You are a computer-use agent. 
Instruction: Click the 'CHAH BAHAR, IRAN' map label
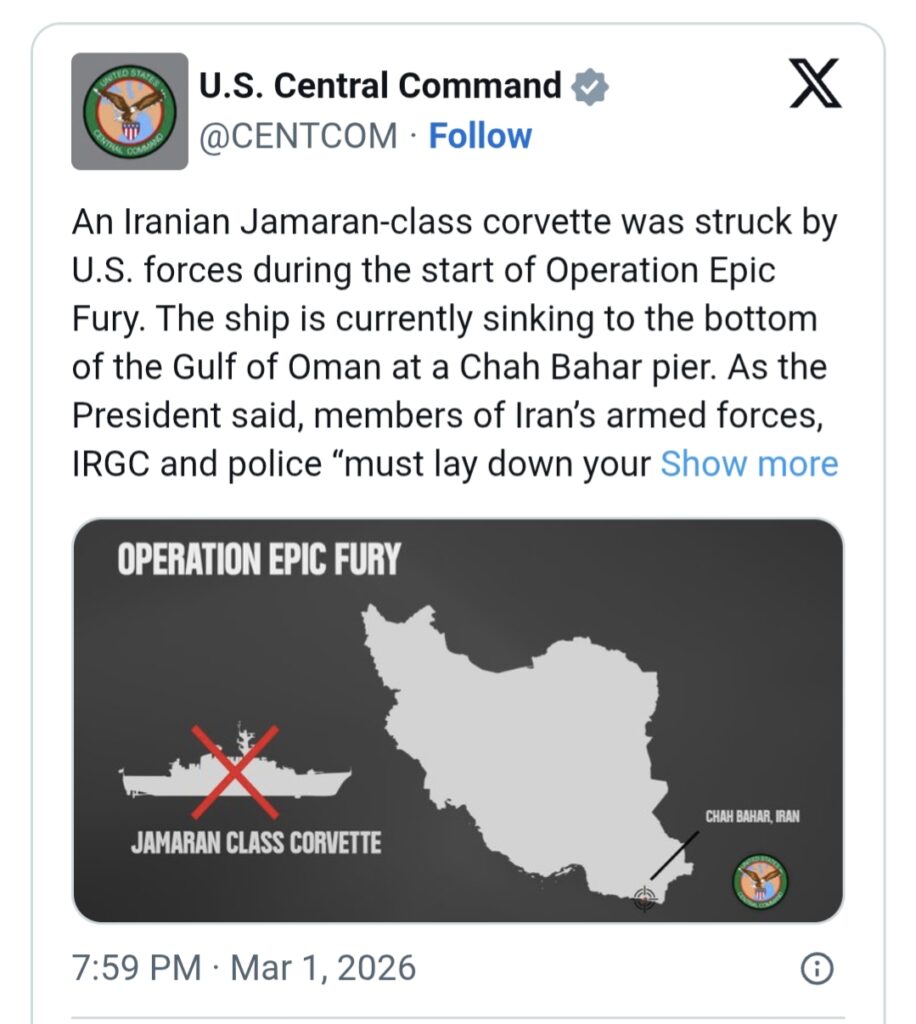[x=752, y=816]
